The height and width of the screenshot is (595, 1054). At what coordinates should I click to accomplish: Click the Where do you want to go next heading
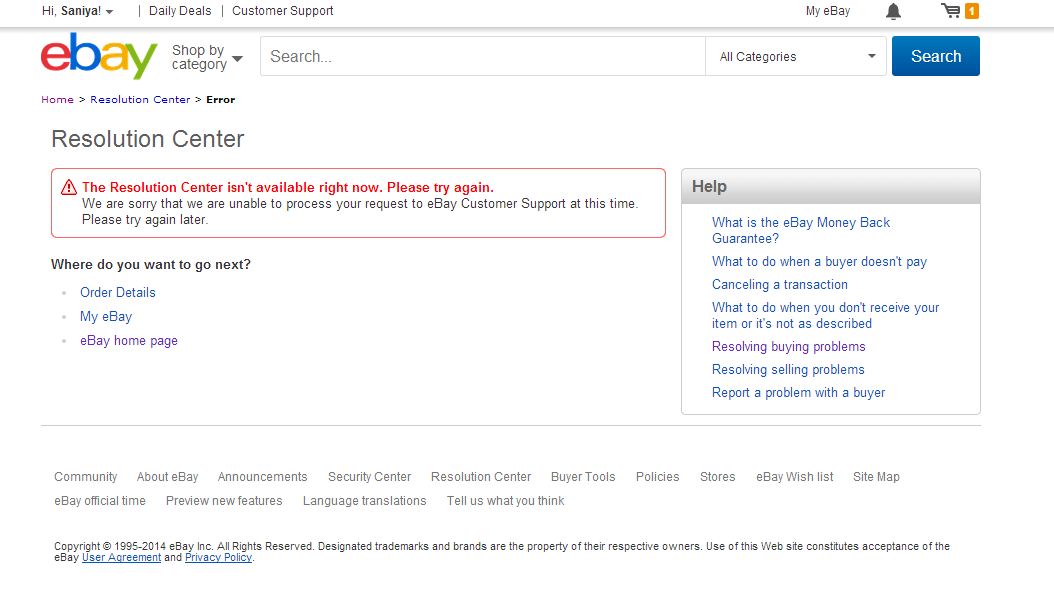click(x=151, y=265)
